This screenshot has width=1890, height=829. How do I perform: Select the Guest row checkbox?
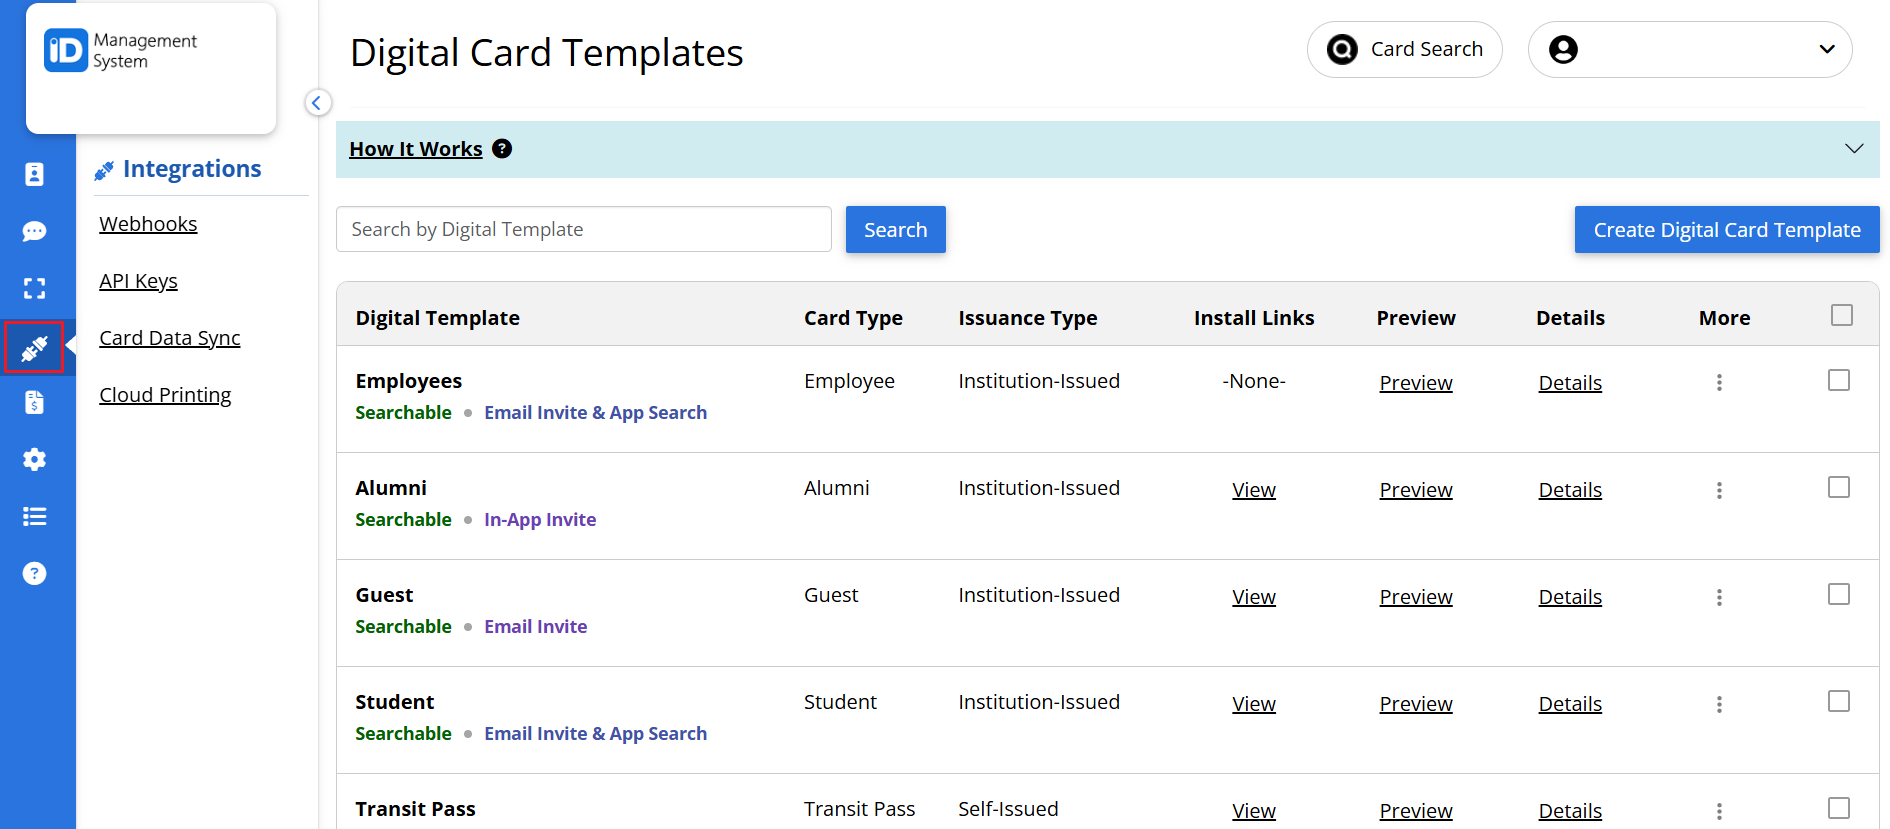tap(1838, 594)
